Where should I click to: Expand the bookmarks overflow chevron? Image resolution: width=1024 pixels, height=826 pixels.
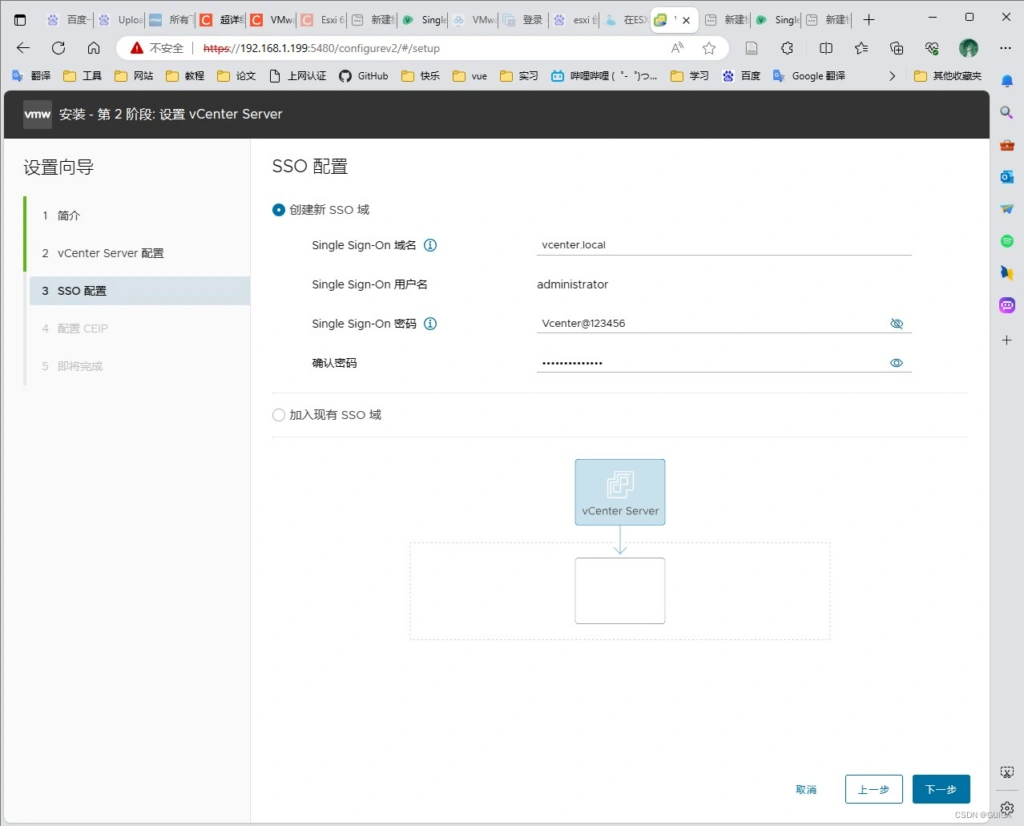[892, 76]
